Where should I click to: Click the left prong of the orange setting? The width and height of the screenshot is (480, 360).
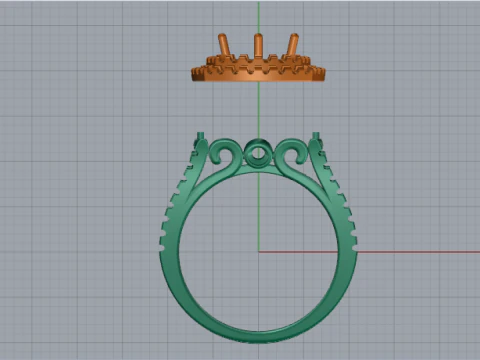click(x=223, y=44)
